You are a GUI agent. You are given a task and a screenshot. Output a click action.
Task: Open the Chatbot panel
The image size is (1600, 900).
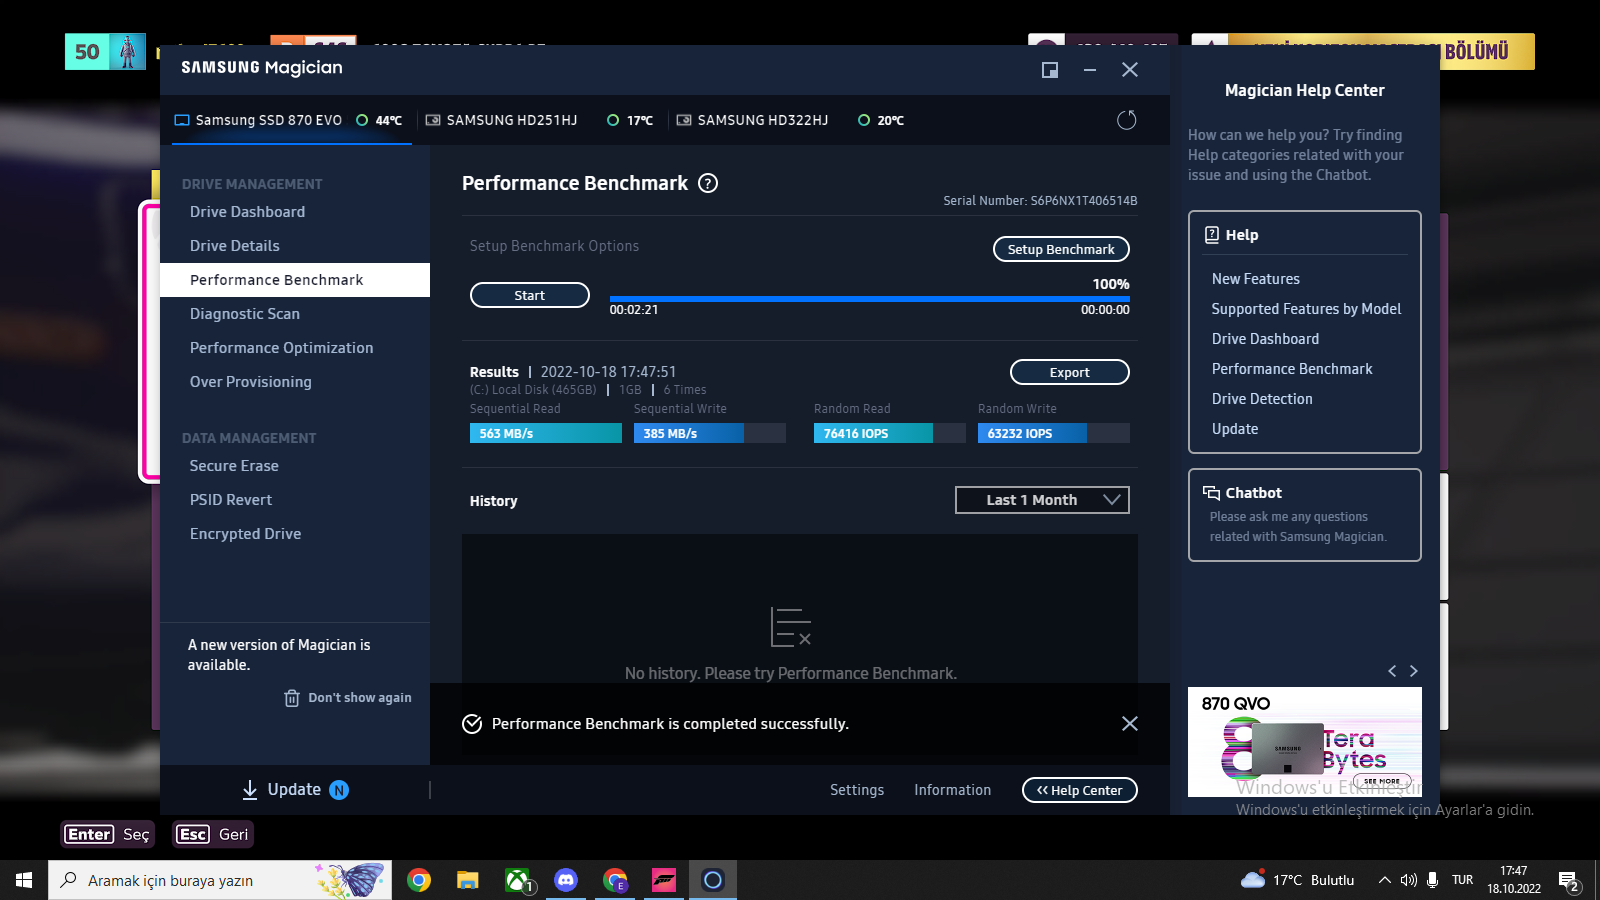click(1305, 515)
